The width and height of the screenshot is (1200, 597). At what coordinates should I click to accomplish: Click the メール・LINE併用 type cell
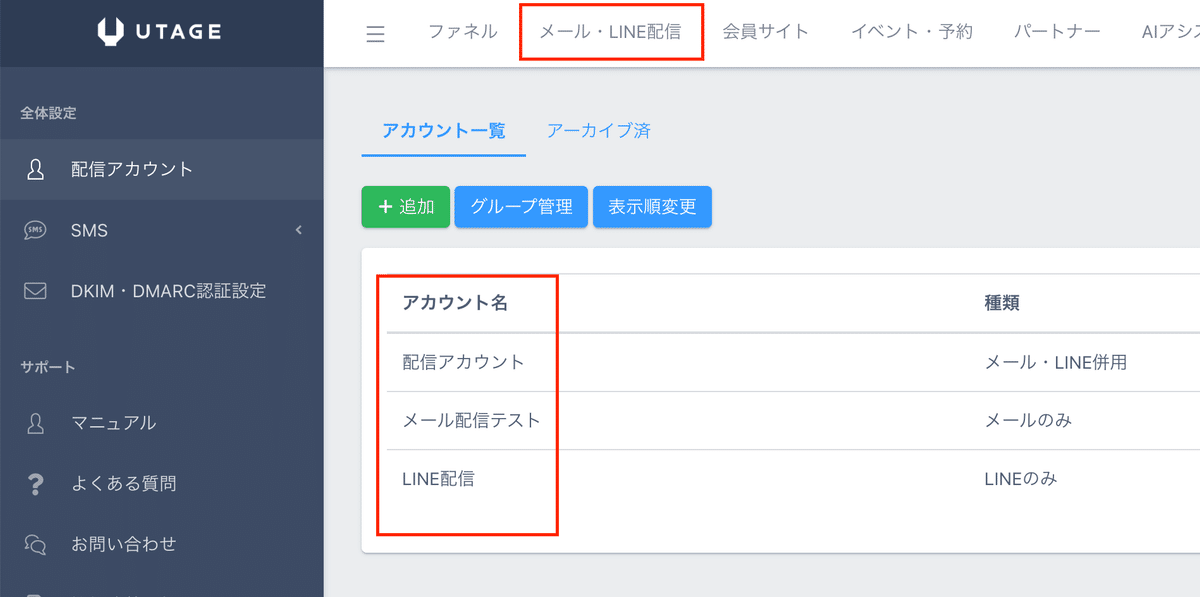click(x=1056, y=362)
